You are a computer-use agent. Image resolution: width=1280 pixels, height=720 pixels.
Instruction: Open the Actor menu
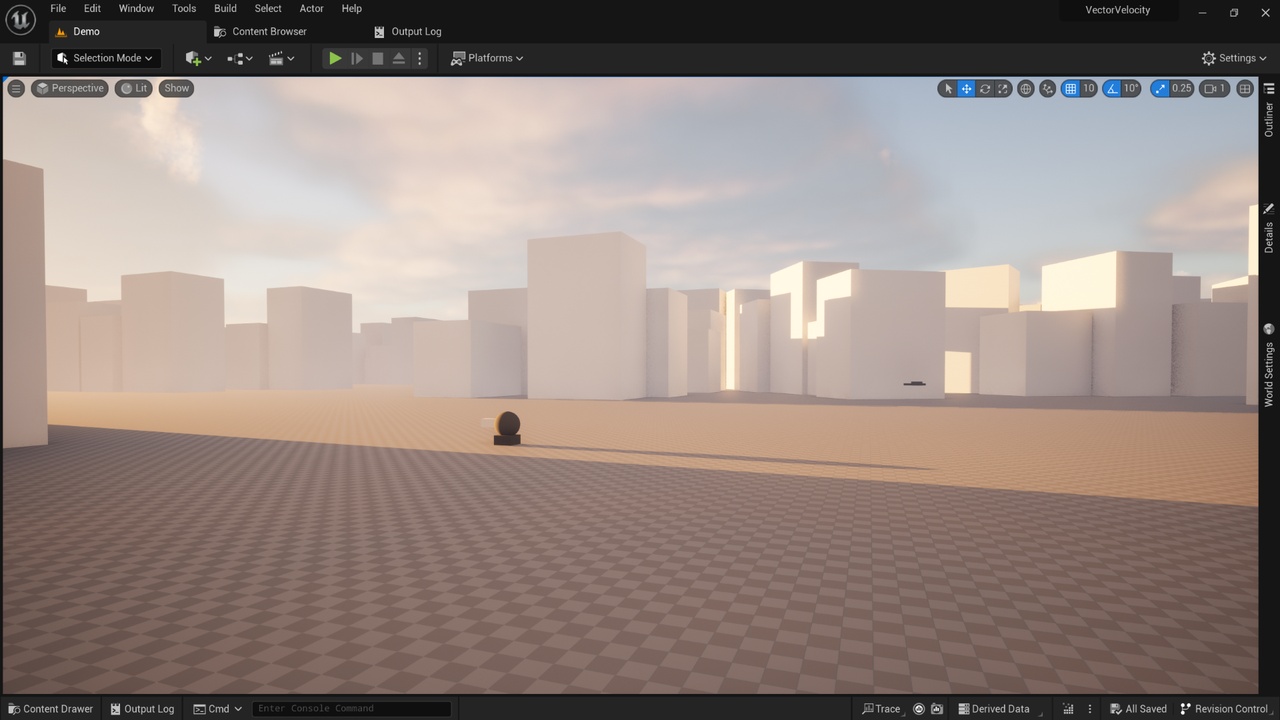(311, 8)
